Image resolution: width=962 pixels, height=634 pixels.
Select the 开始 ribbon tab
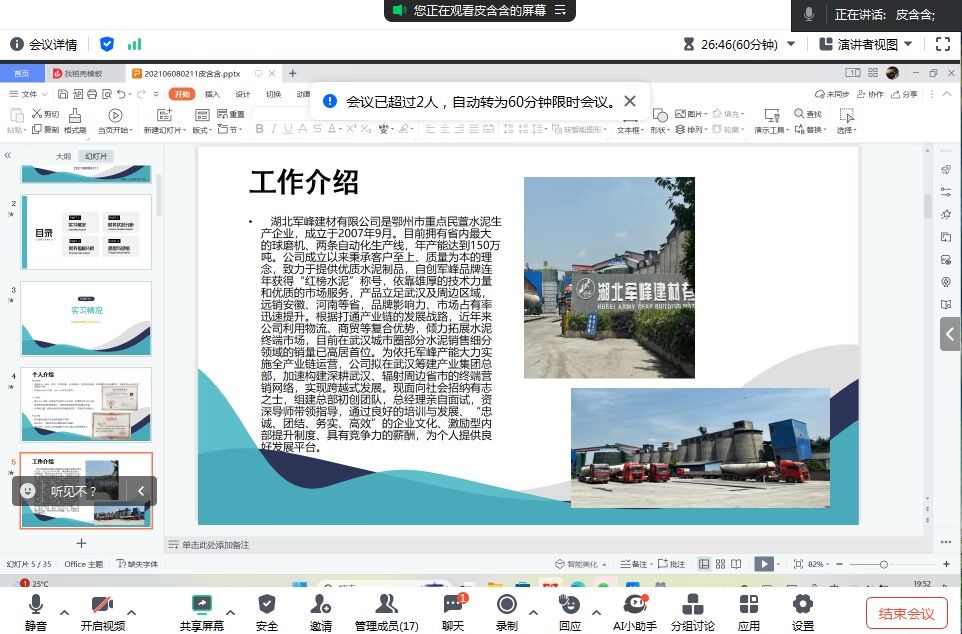tap(182, 94)
